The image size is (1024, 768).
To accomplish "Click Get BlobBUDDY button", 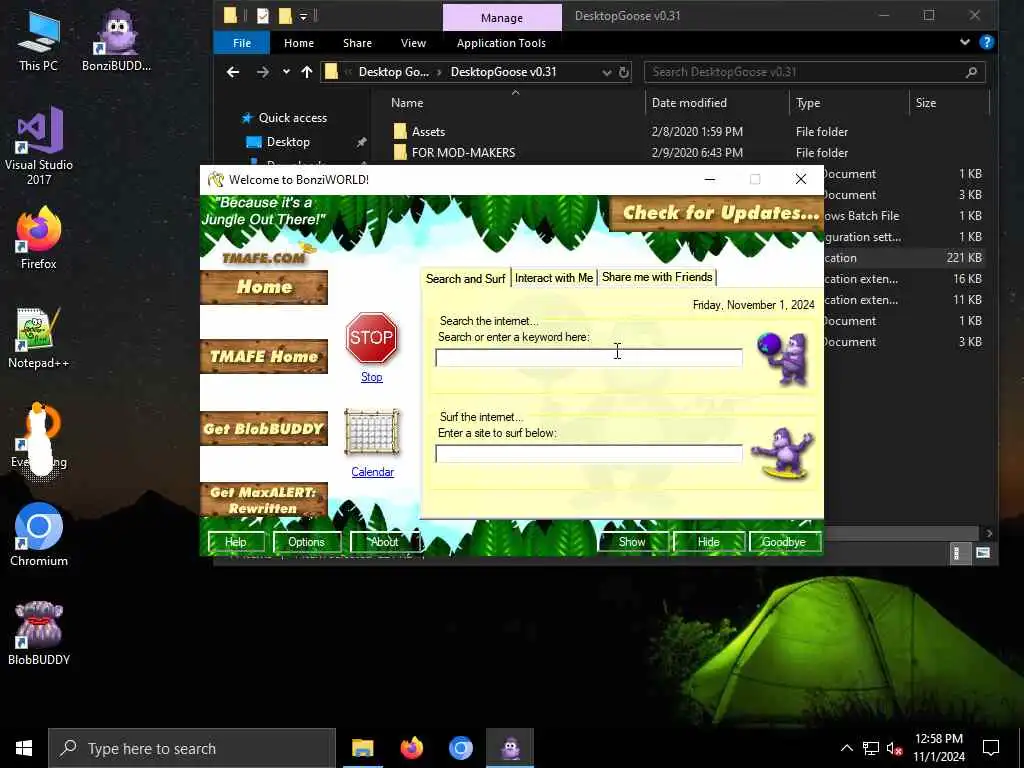I will [264, 428].
